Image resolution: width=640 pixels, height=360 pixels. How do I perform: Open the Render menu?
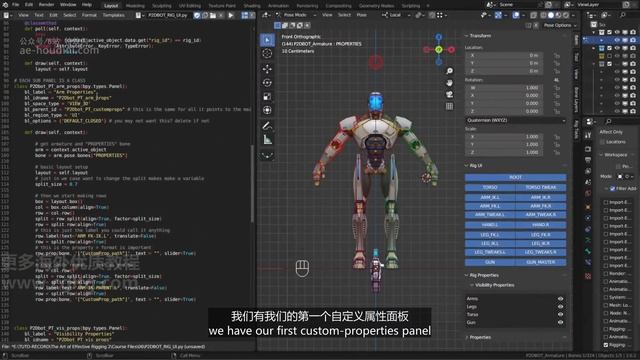[x=47, y=5]
